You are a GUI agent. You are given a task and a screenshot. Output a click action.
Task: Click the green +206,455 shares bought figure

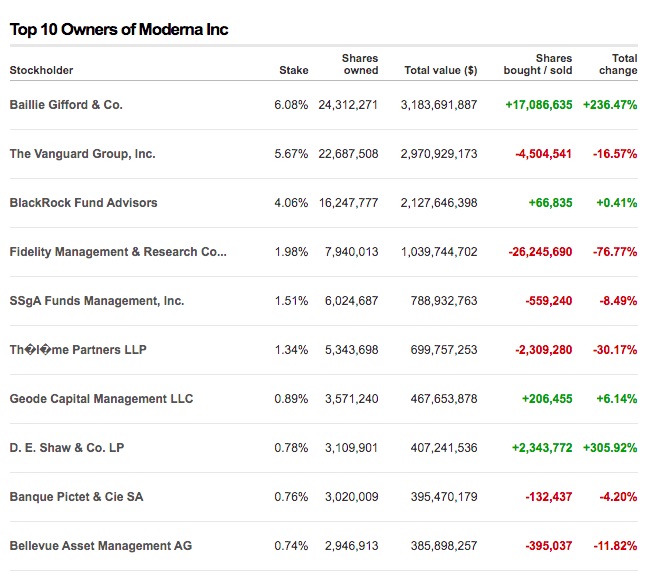pyautogui.click(x=547, y=398)
